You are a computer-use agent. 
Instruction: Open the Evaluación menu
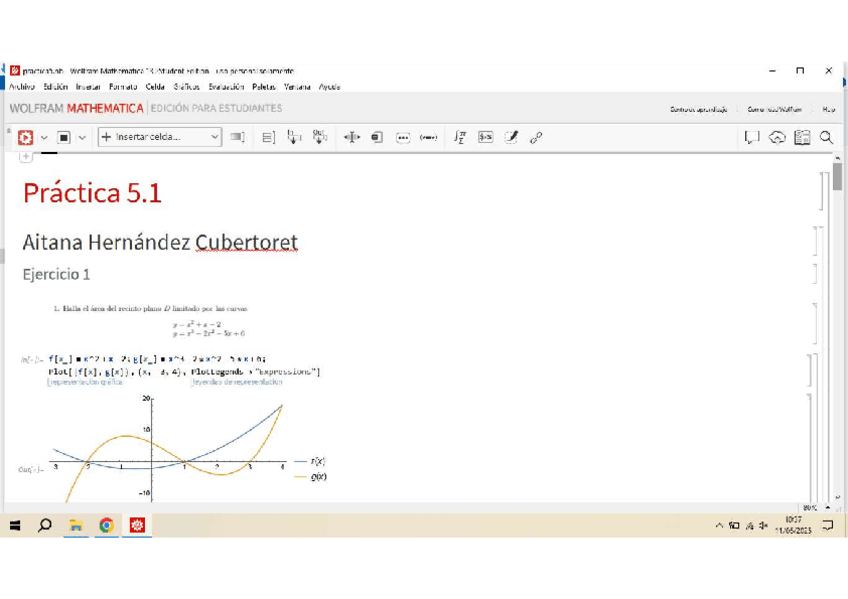click(226, 87)
